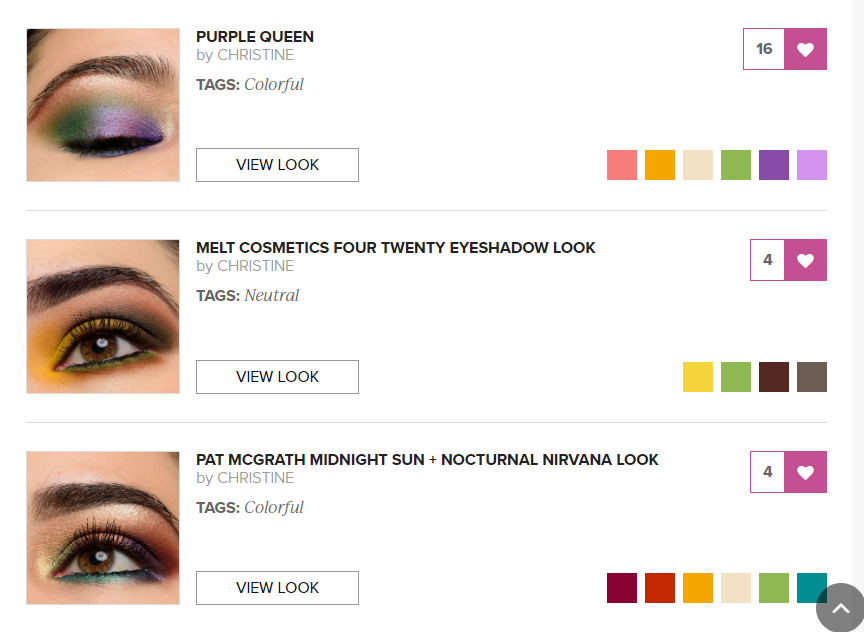Choose the burgundy swatch on Pat McGrath look
Screen dimensions: 864x632
(622, 588)
